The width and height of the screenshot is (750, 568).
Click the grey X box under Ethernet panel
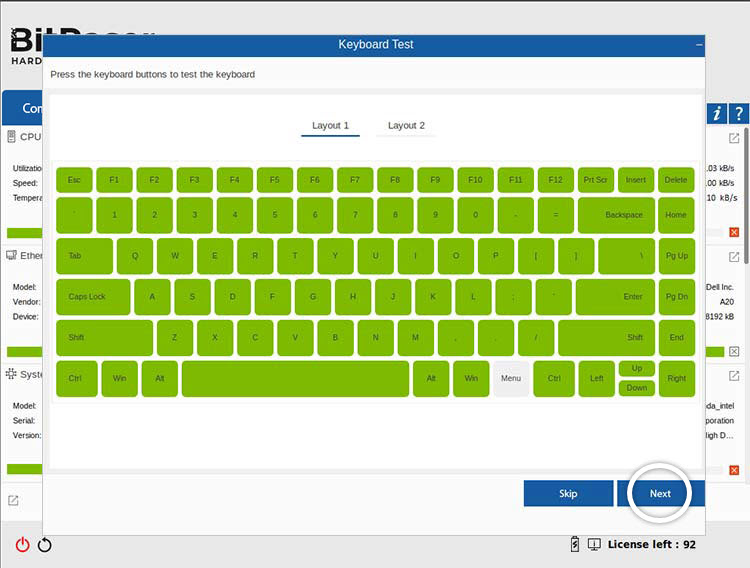click(x=734, y=352)
